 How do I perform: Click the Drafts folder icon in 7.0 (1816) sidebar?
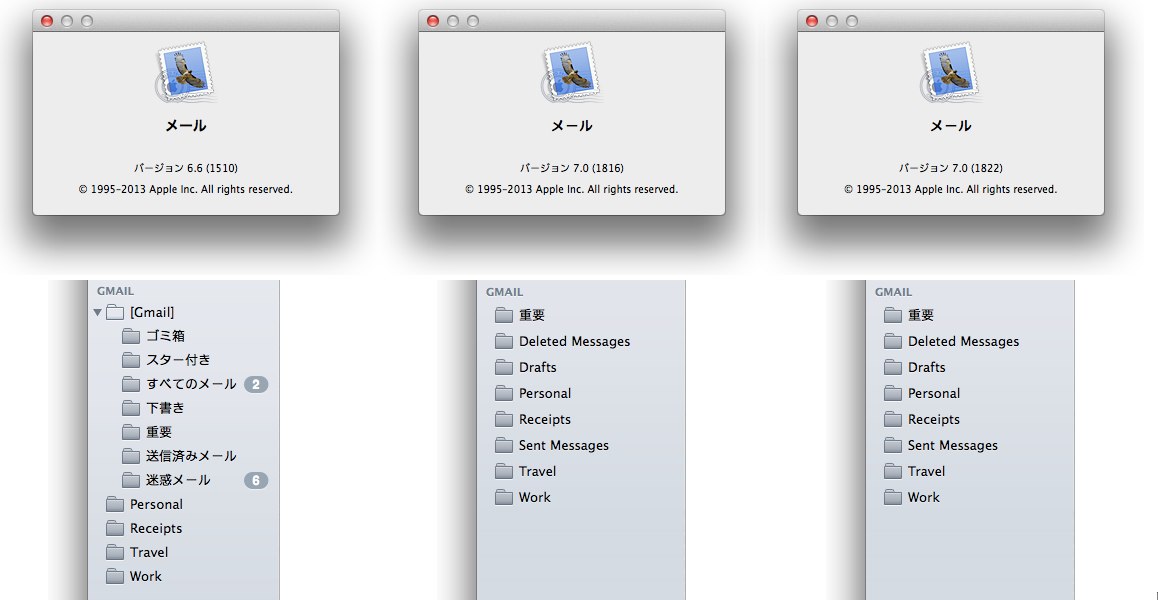click(504, 367)
